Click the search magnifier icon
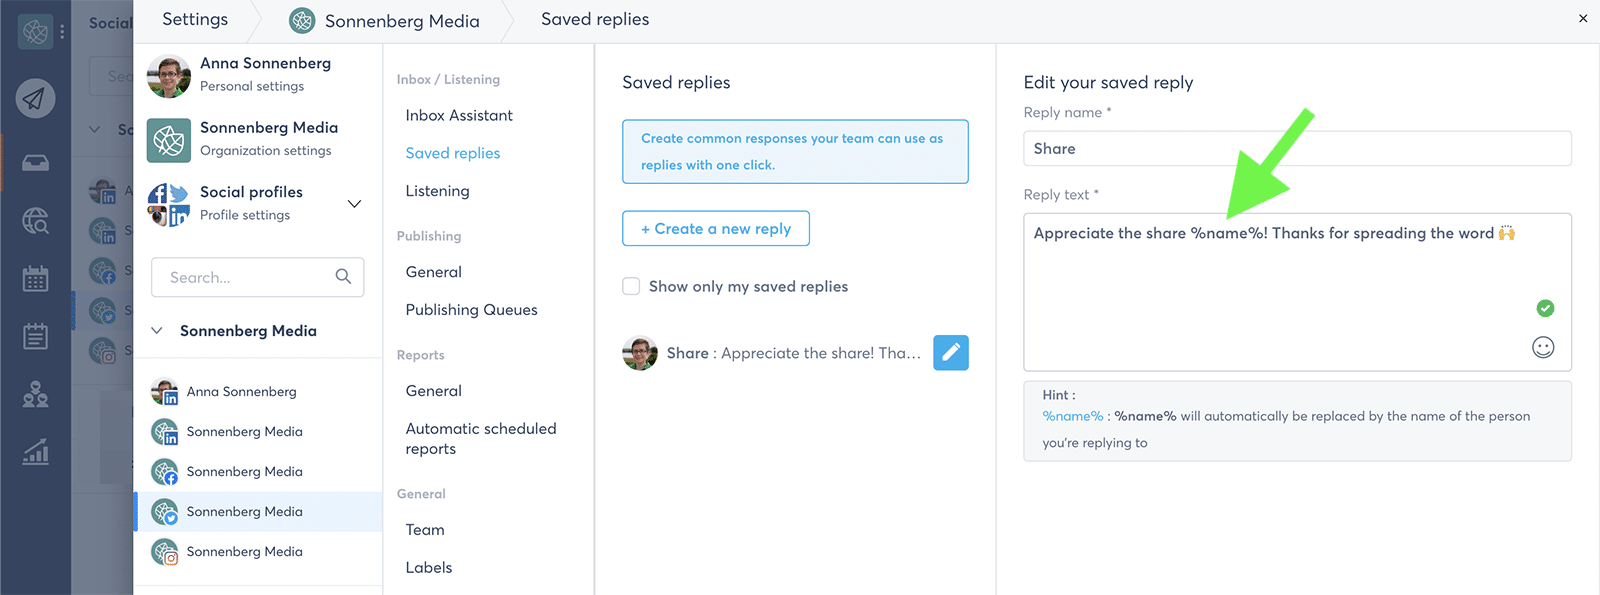 (343, 277)
